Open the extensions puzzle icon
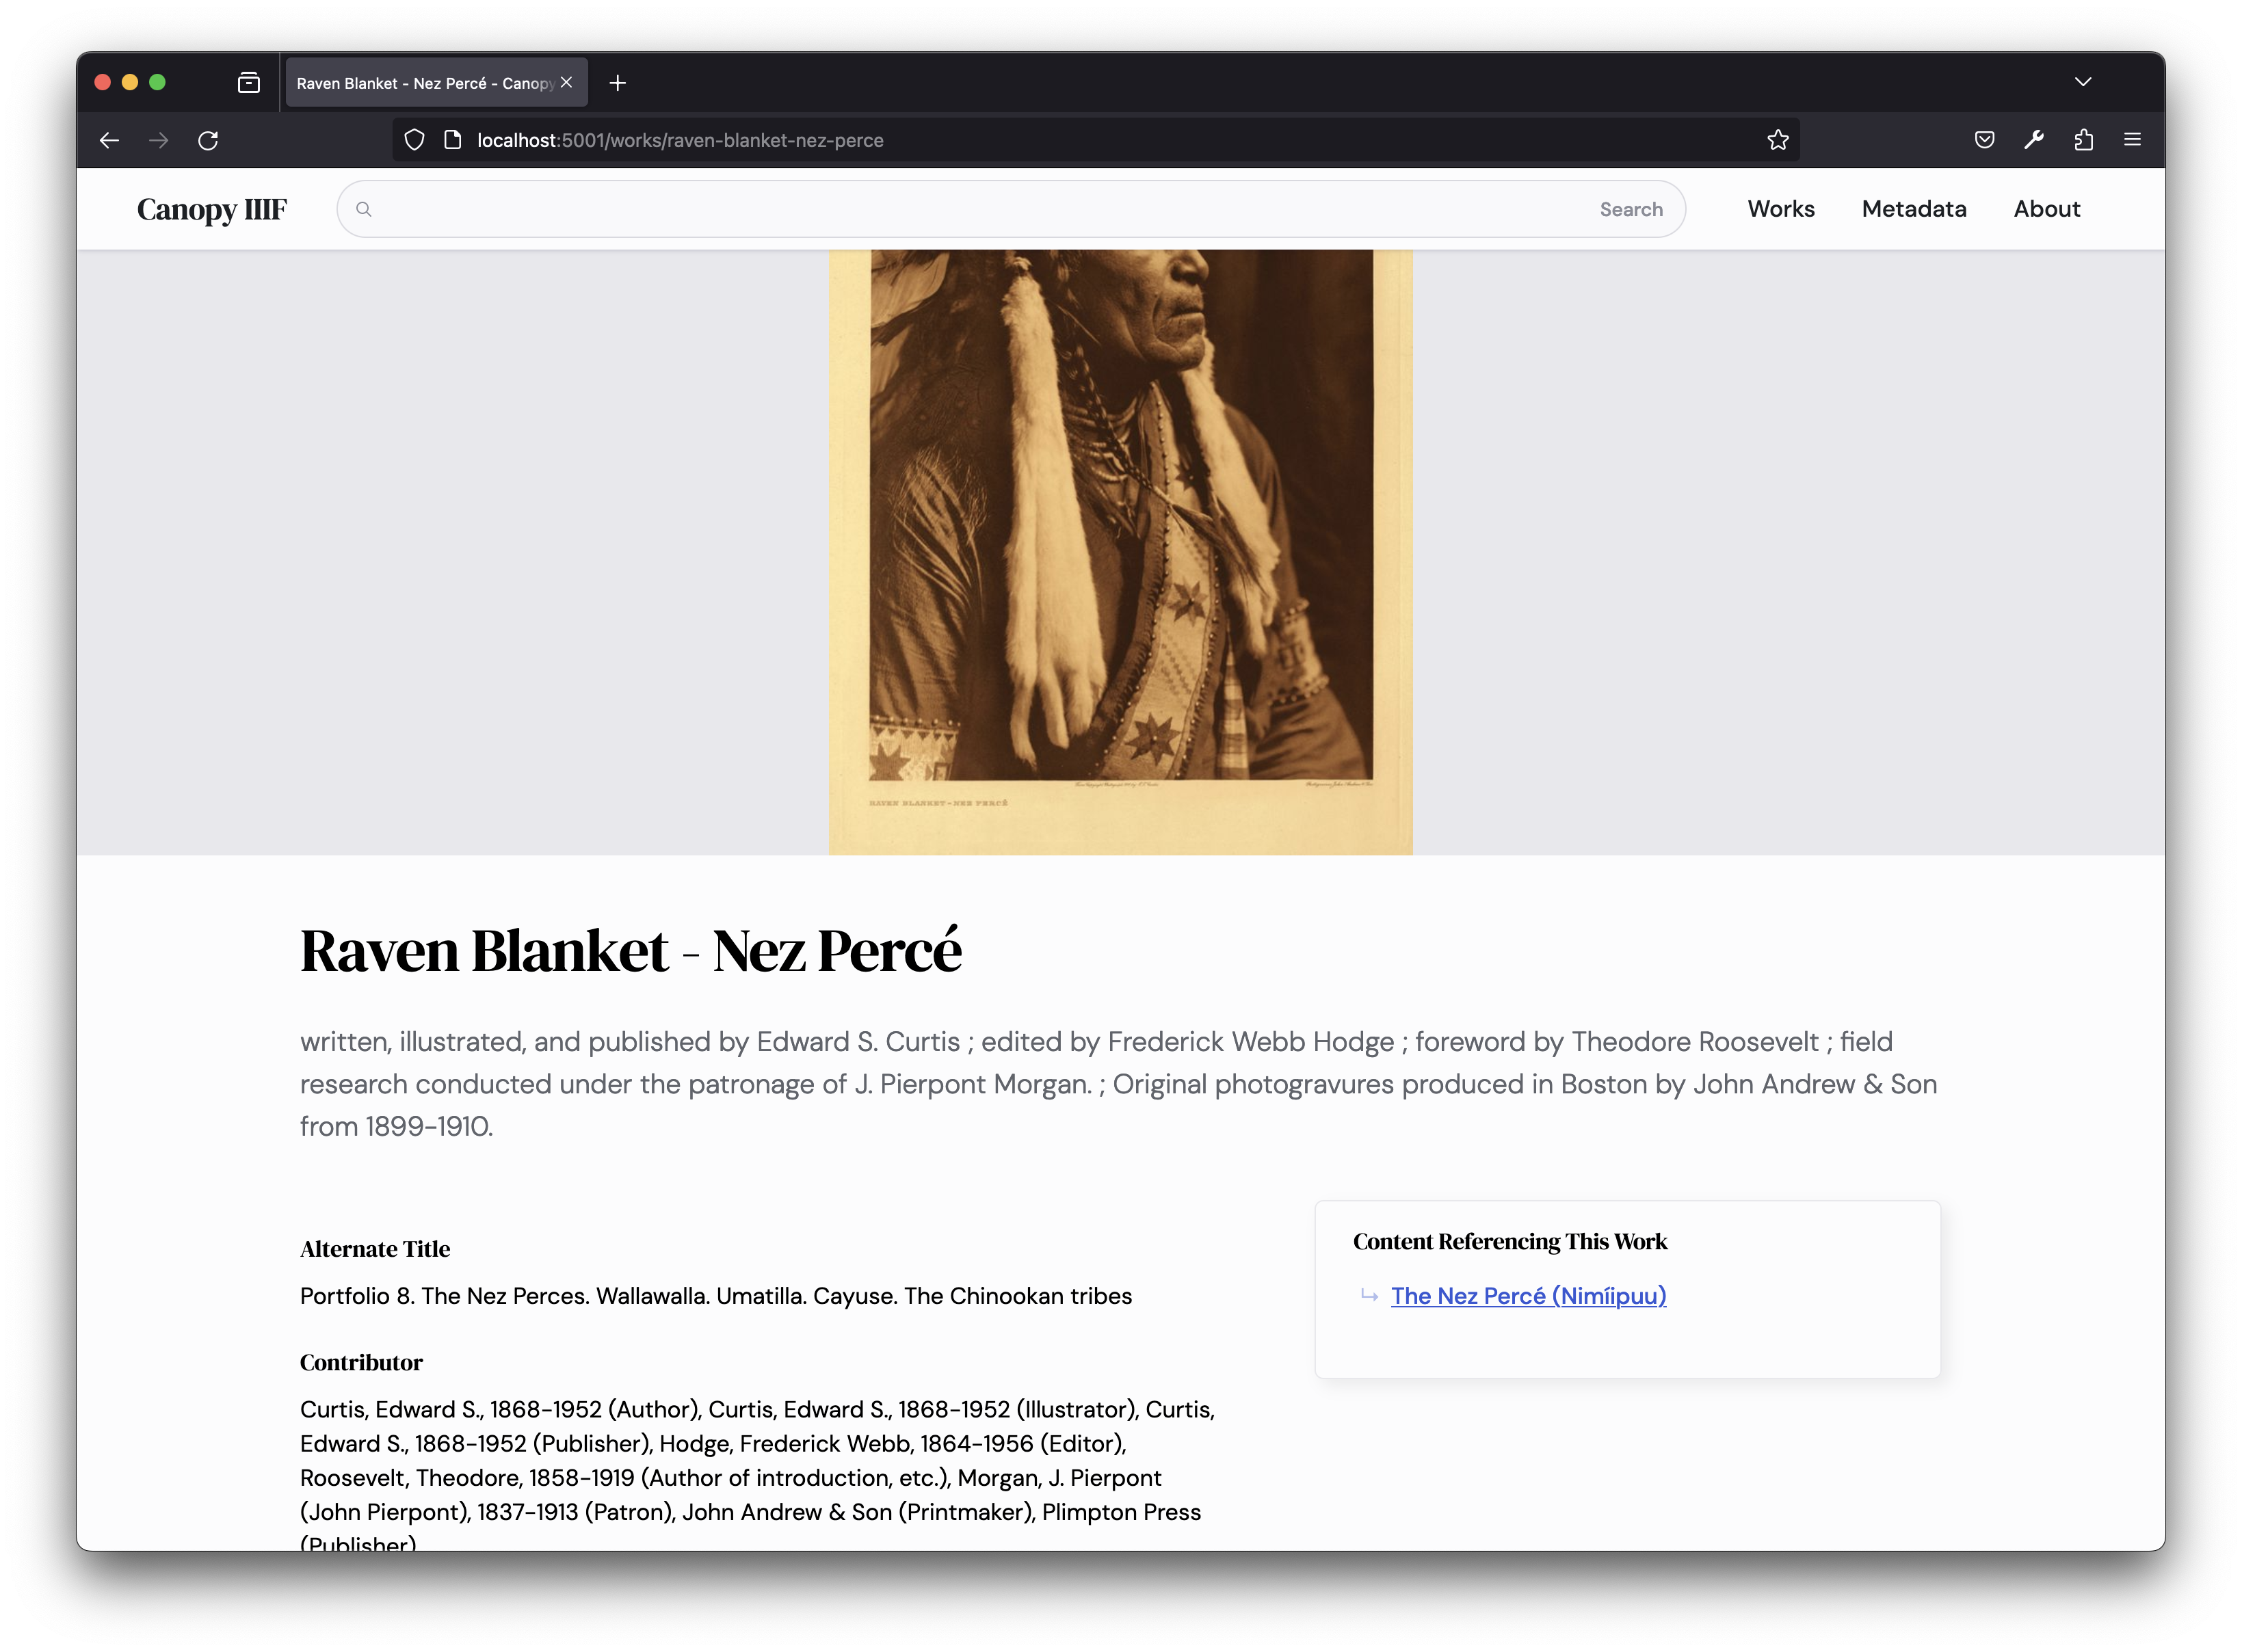 pos(2083,140)
